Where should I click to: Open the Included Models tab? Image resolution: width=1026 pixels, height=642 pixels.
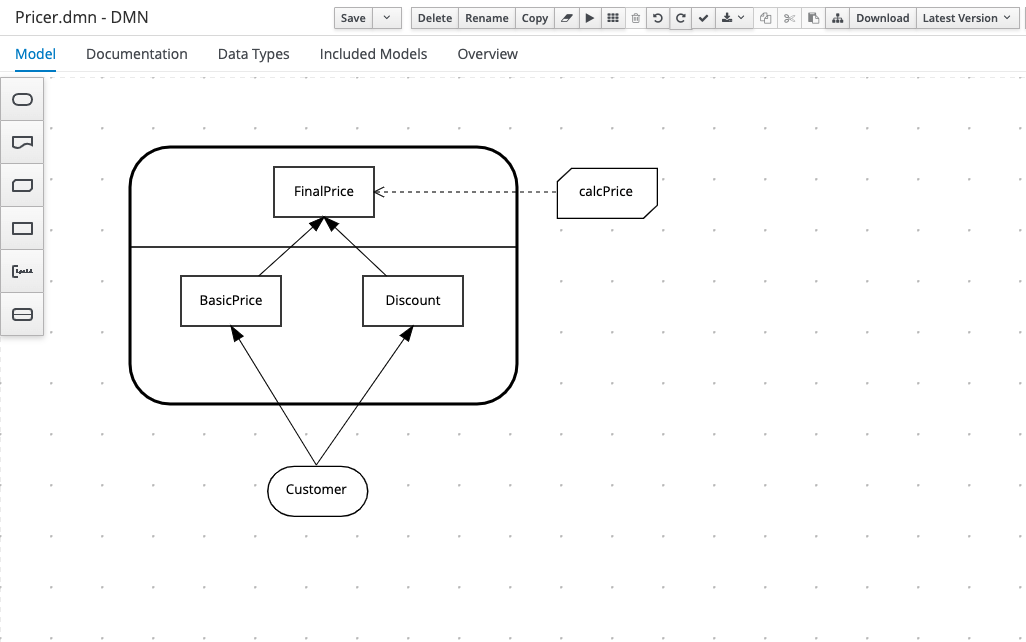(373, 54)
